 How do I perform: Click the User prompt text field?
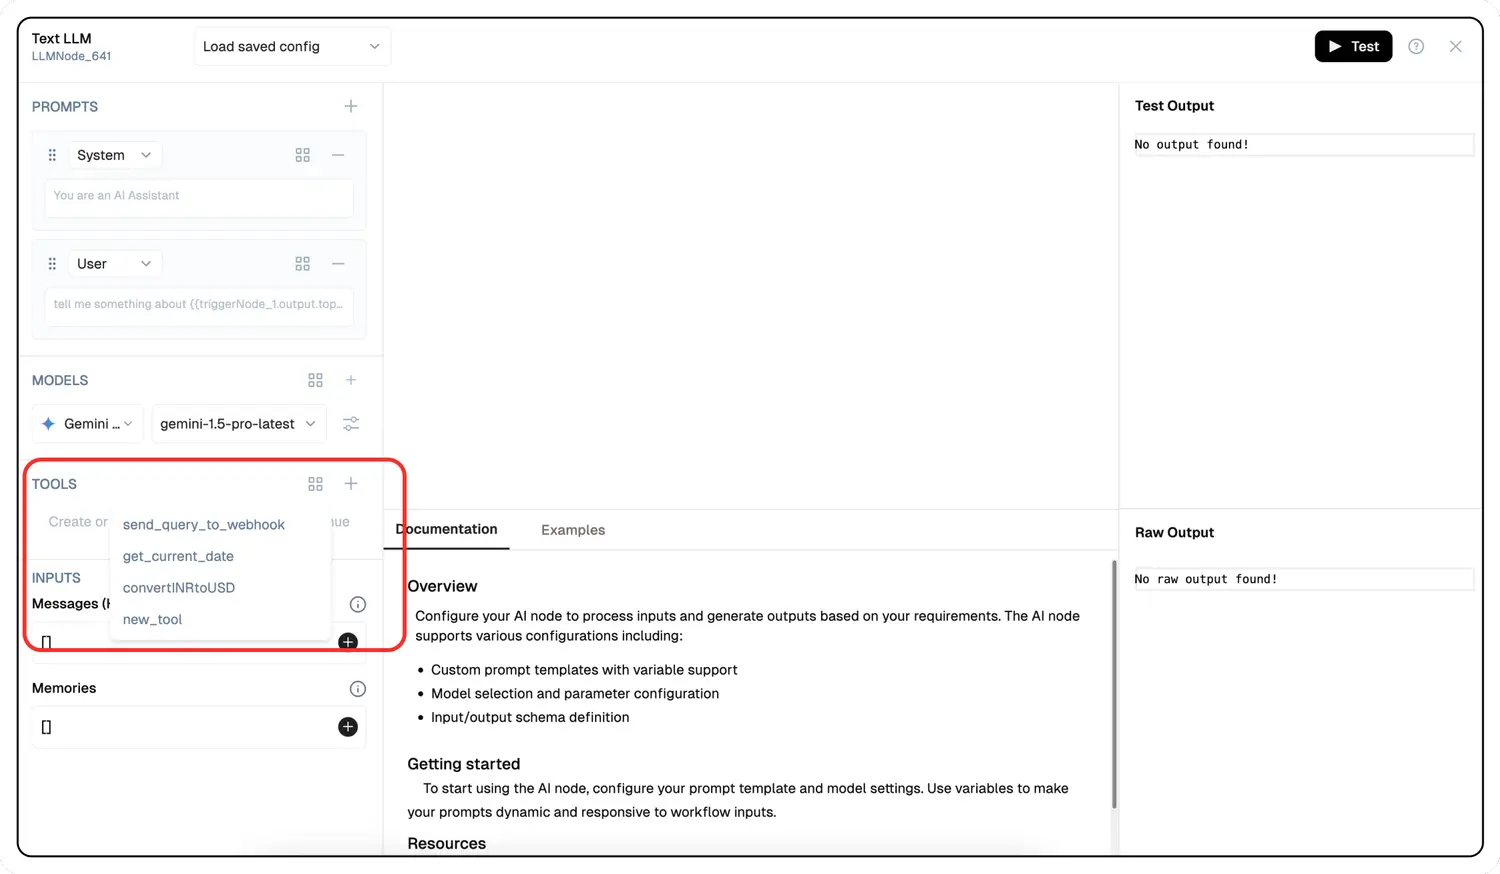pyautogui.click(x=198, y=304)
